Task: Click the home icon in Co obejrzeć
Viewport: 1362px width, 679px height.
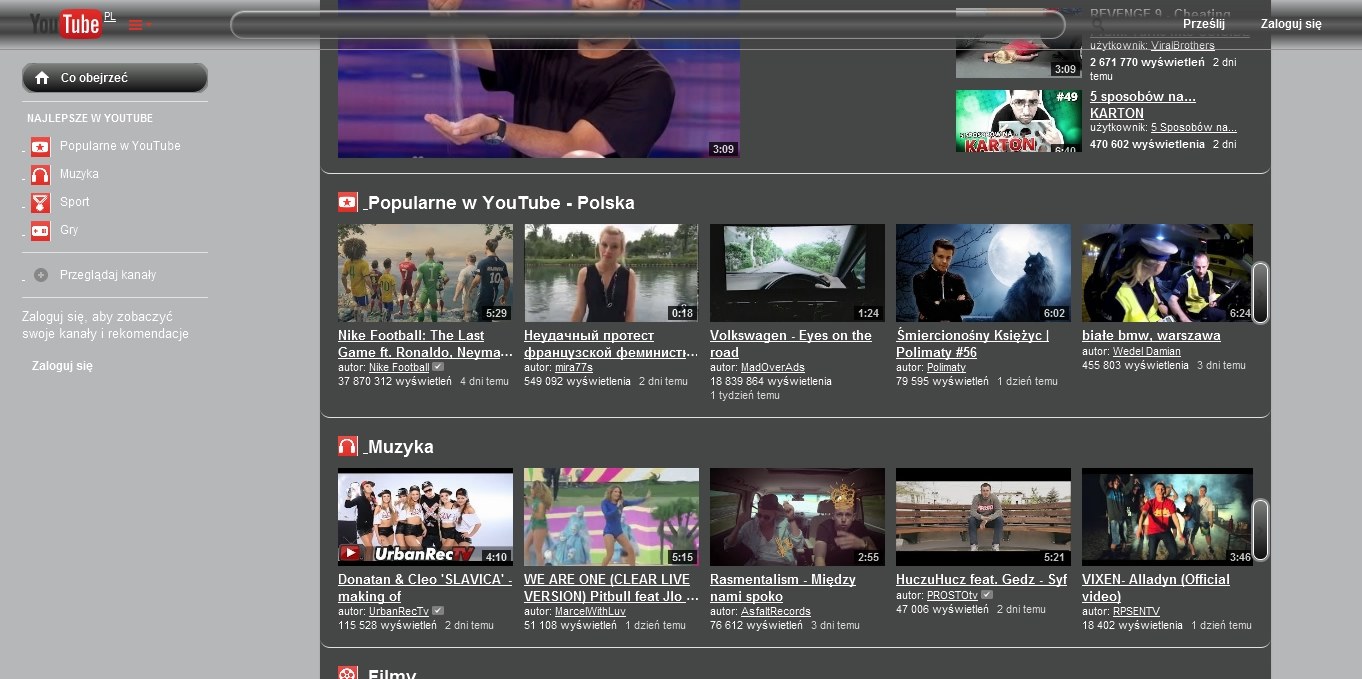Action: [x=42, y=78]
